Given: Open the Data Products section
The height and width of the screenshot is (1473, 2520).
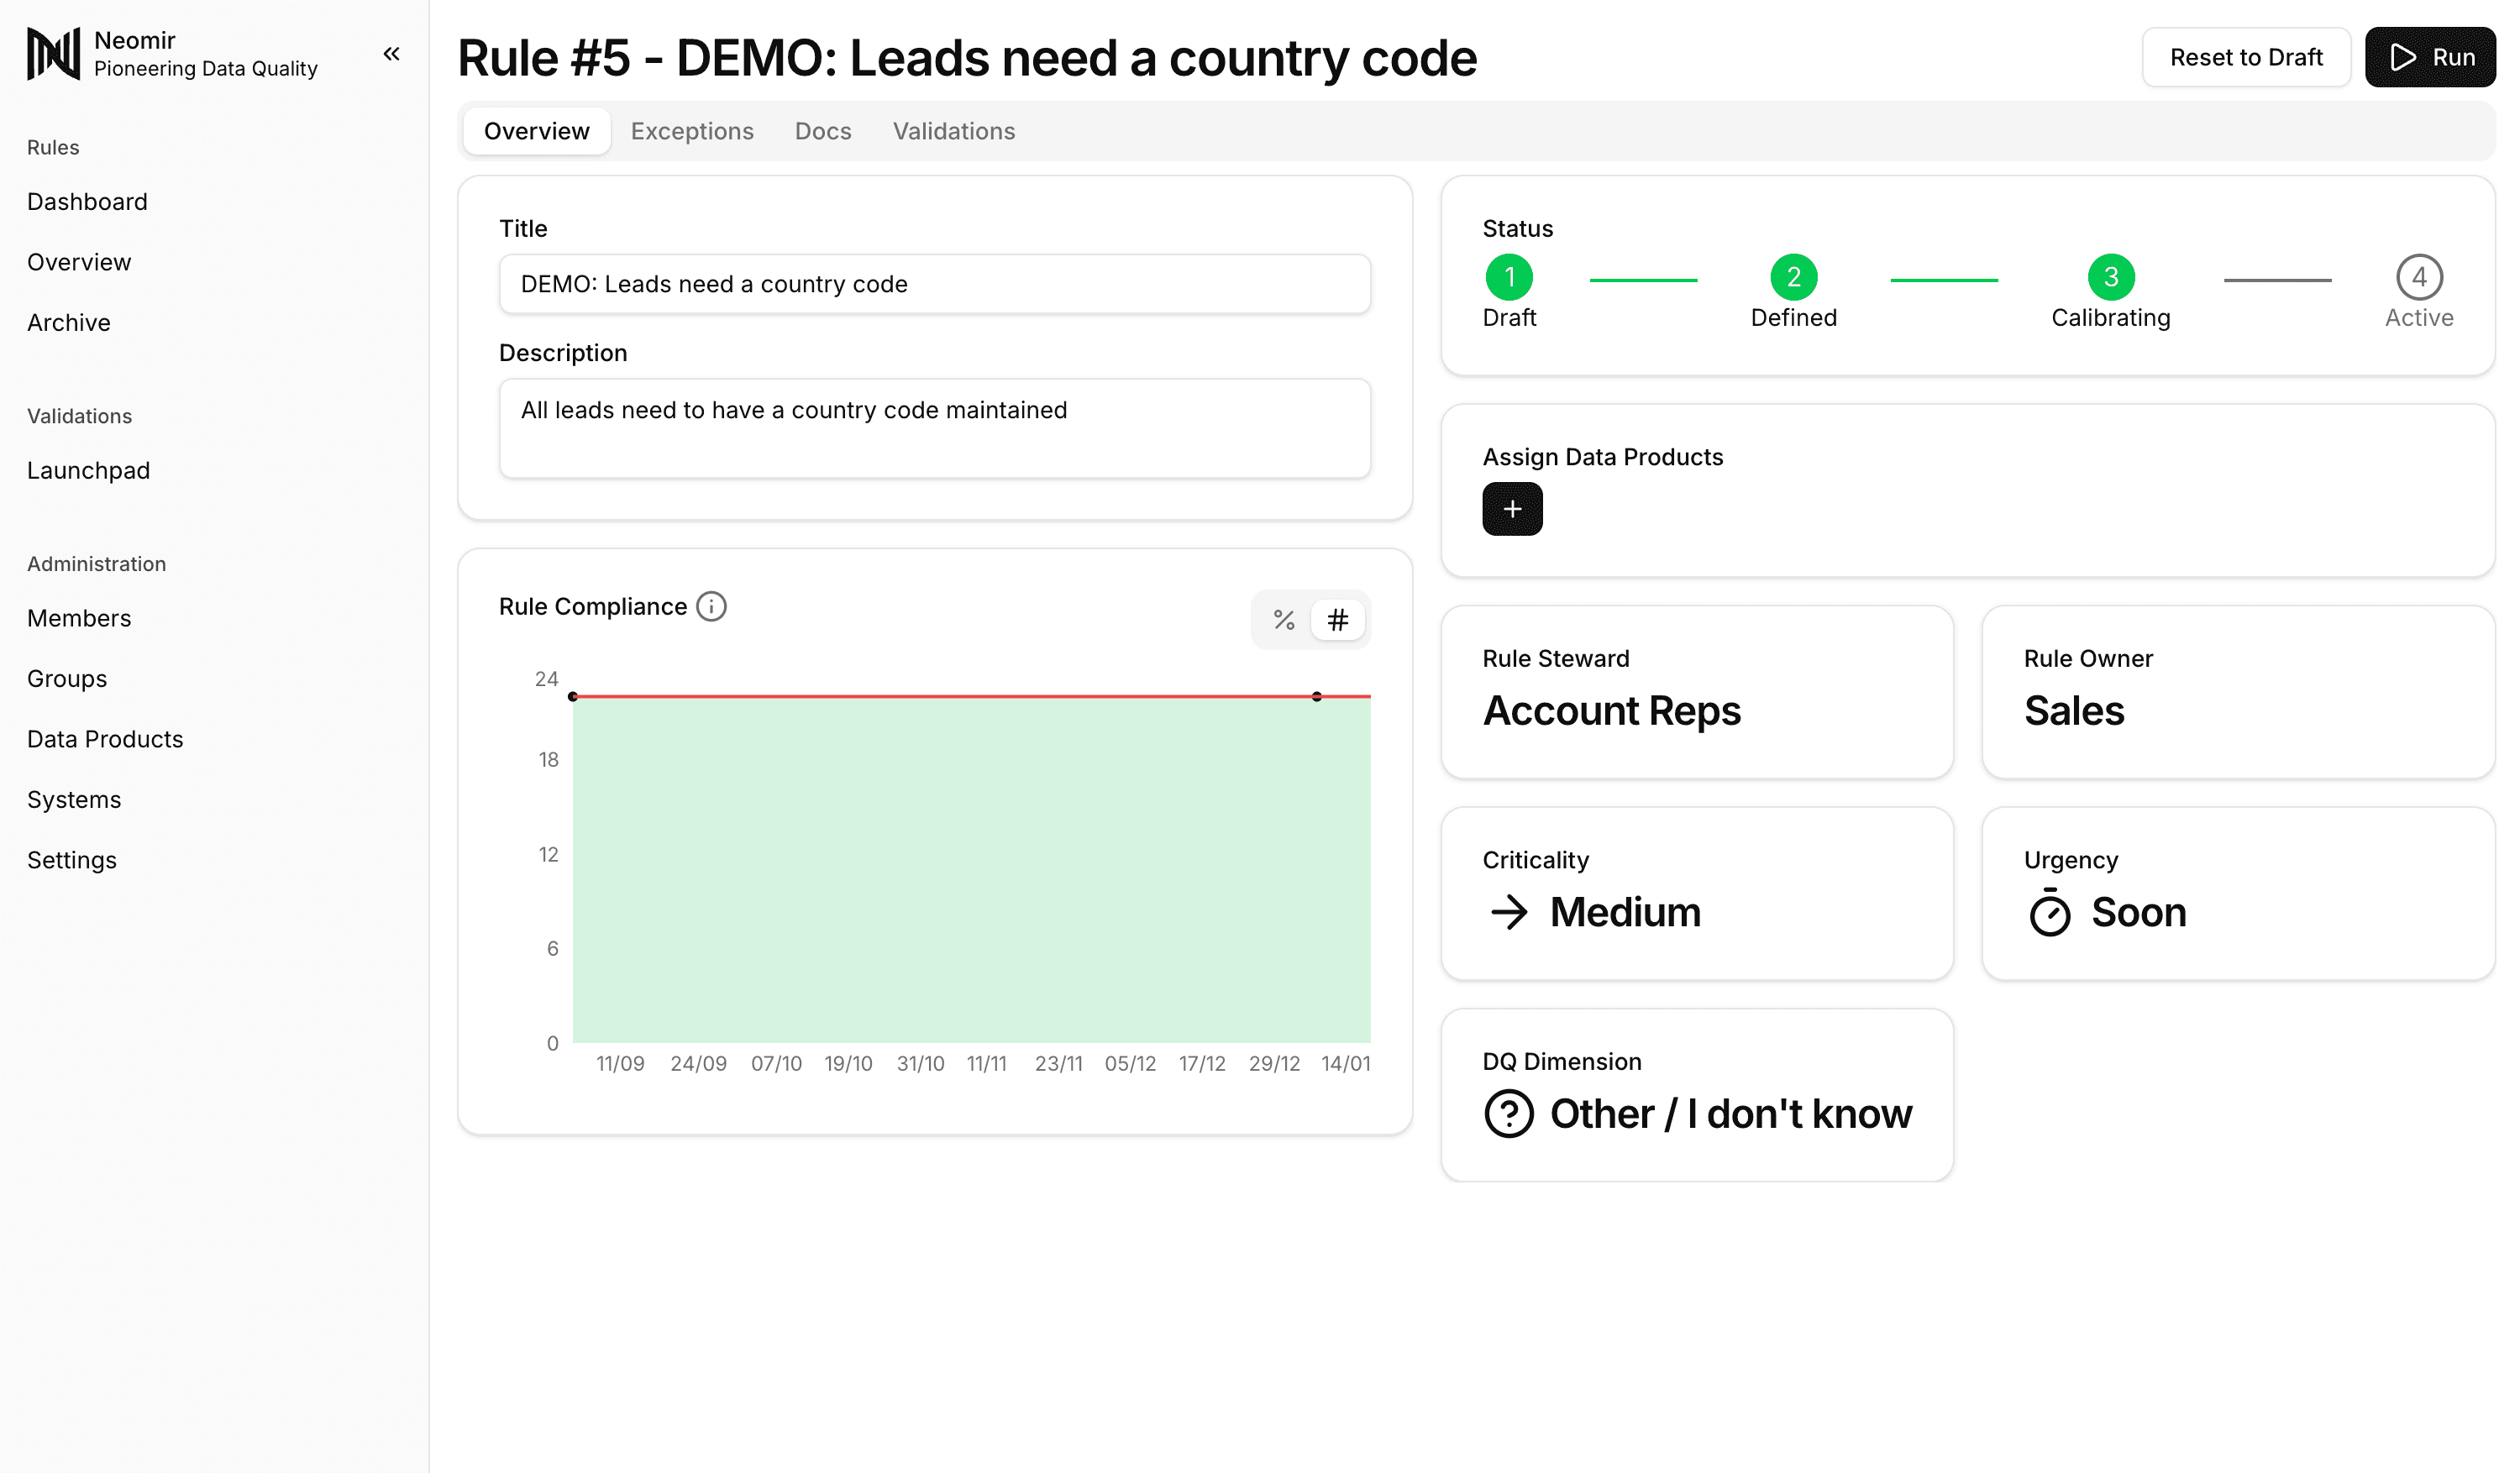Looking at the screenshot, I should click(x=104, y=738).
